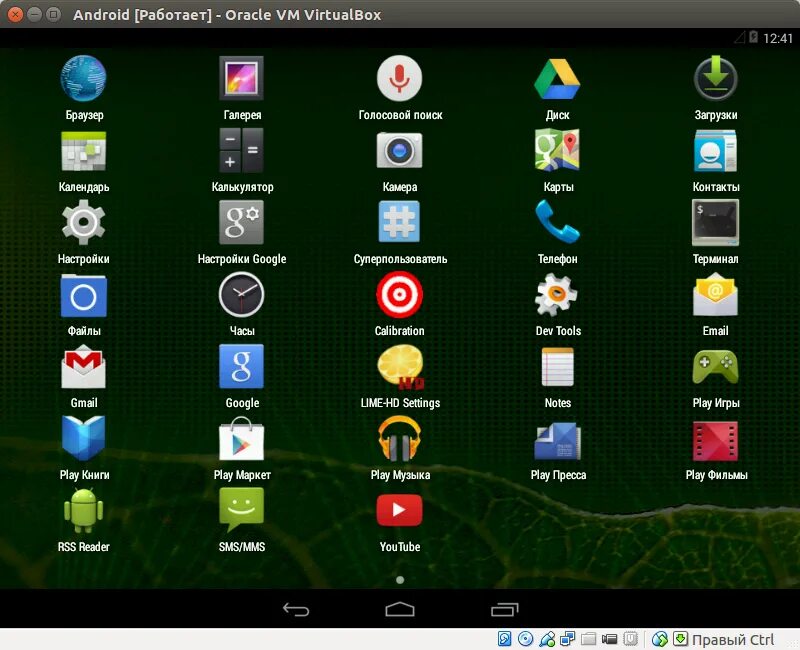800x650 pixels.
Task: Click VirtualBox CPU virtualization status icon
Action: point(631,639)
